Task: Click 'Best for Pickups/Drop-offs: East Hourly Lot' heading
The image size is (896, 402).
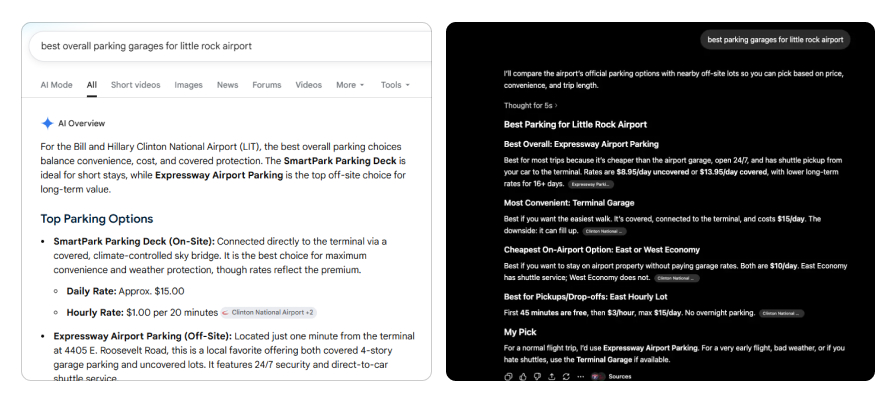Action: (x=585, y=297)
